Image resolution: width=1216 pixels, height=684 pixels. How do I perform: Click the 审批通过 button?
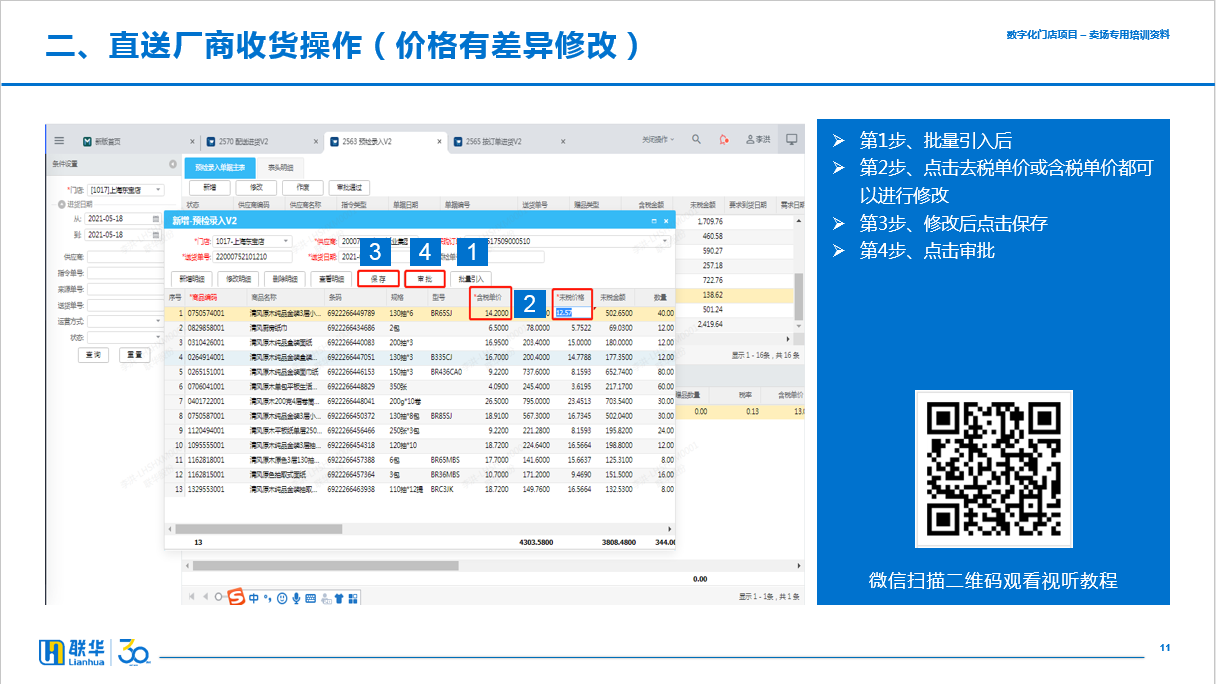pyautogui.click(x=350, y=187)
